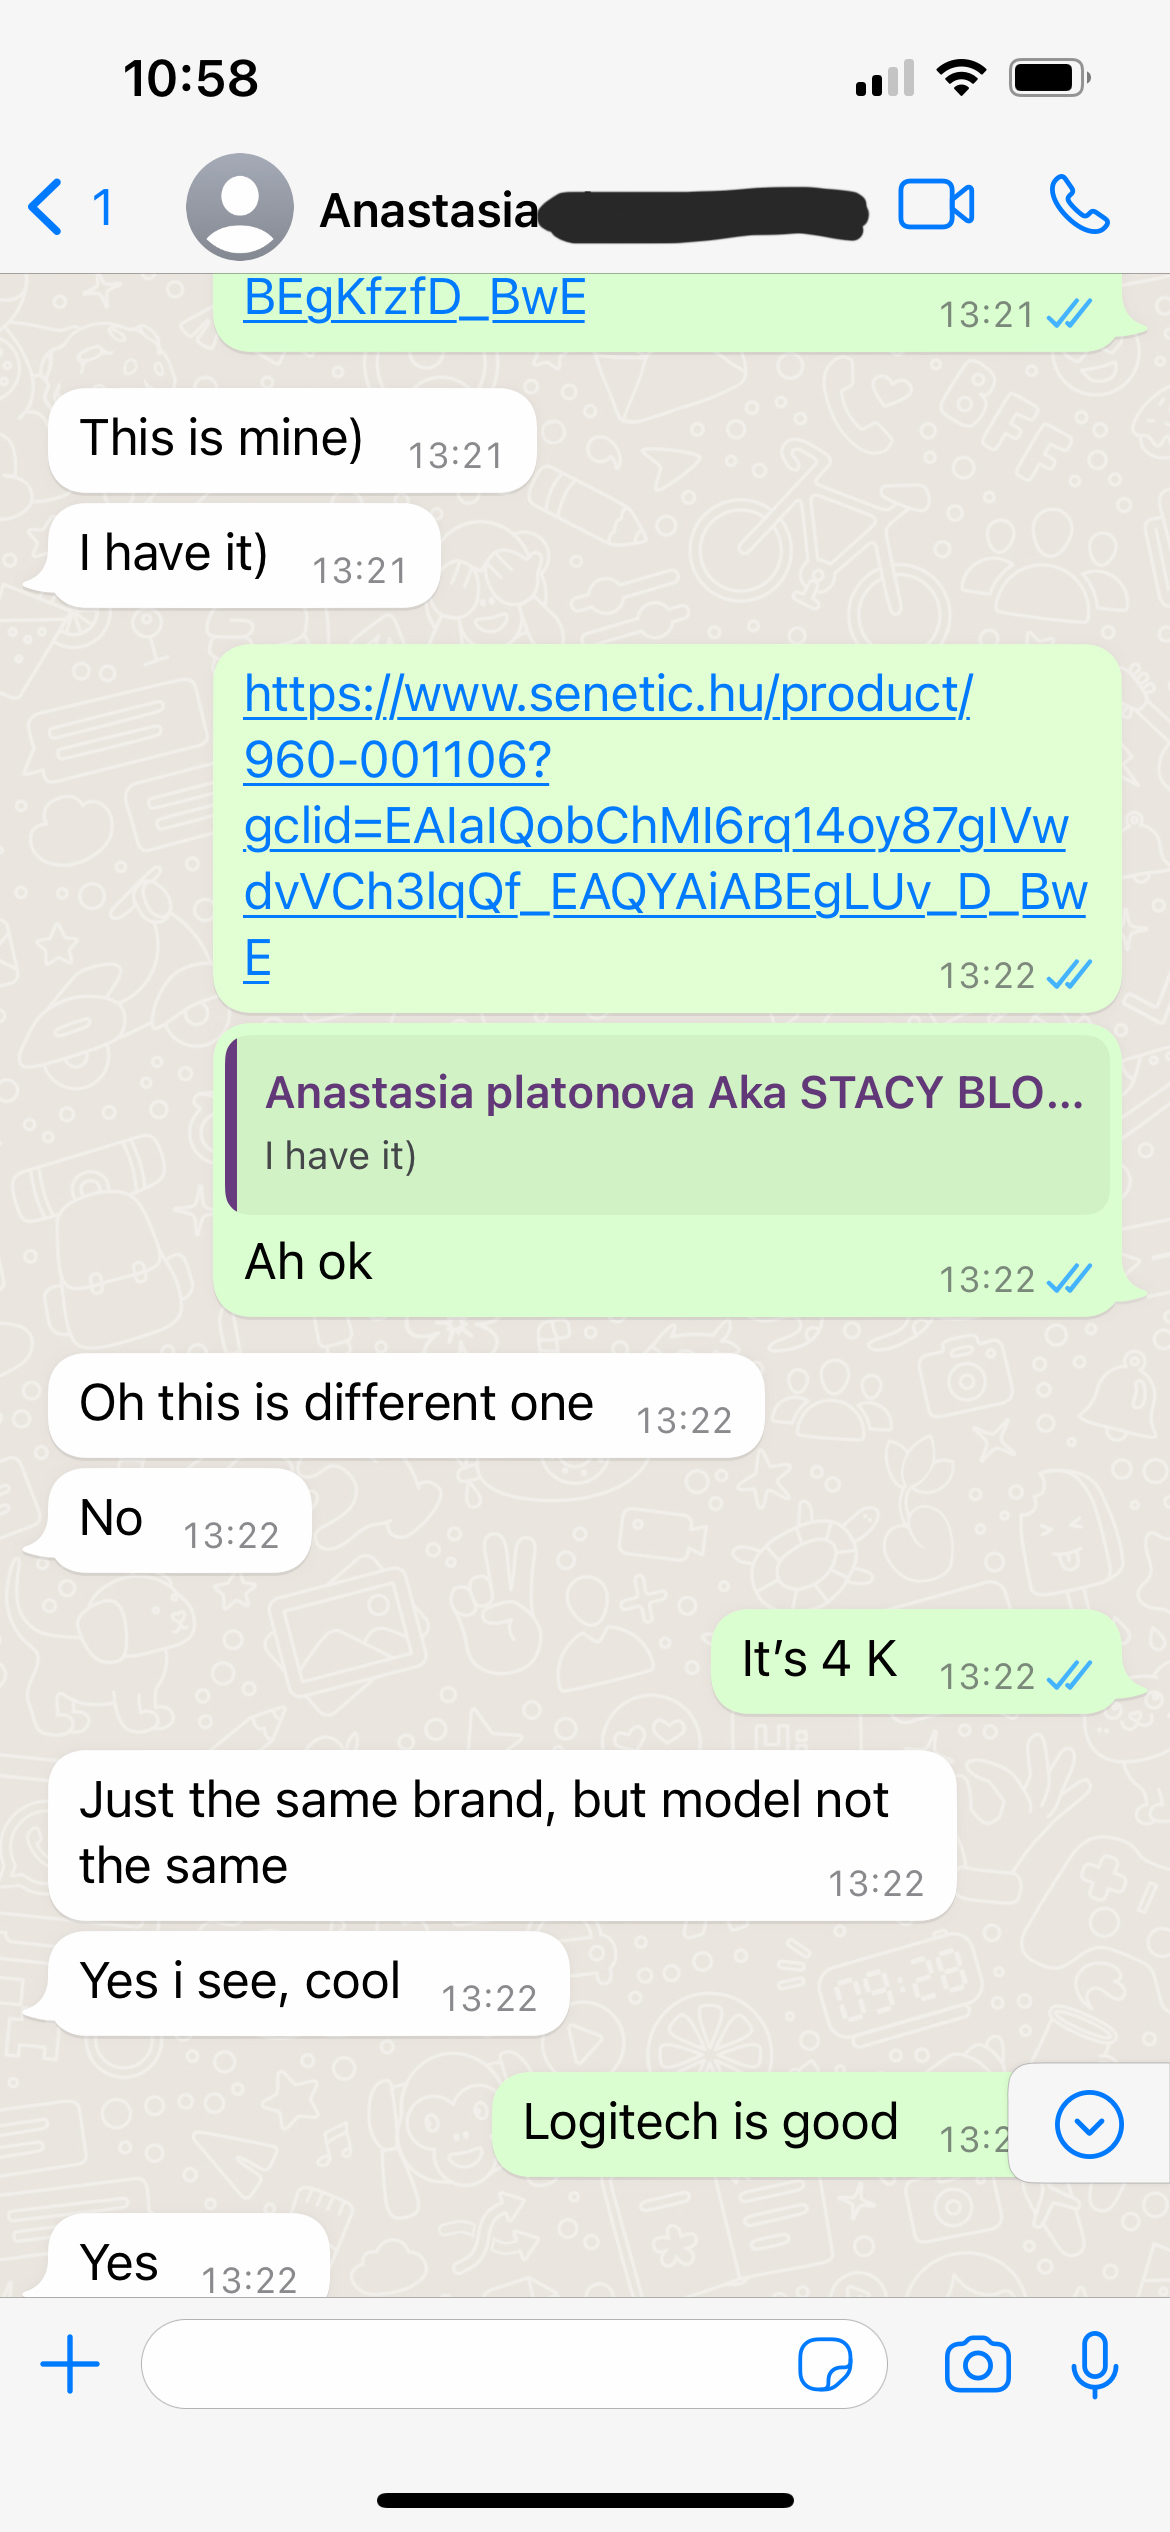
Task: Tap the quoted reply 'I have it)' preview
Action: tap(668, 1125)
